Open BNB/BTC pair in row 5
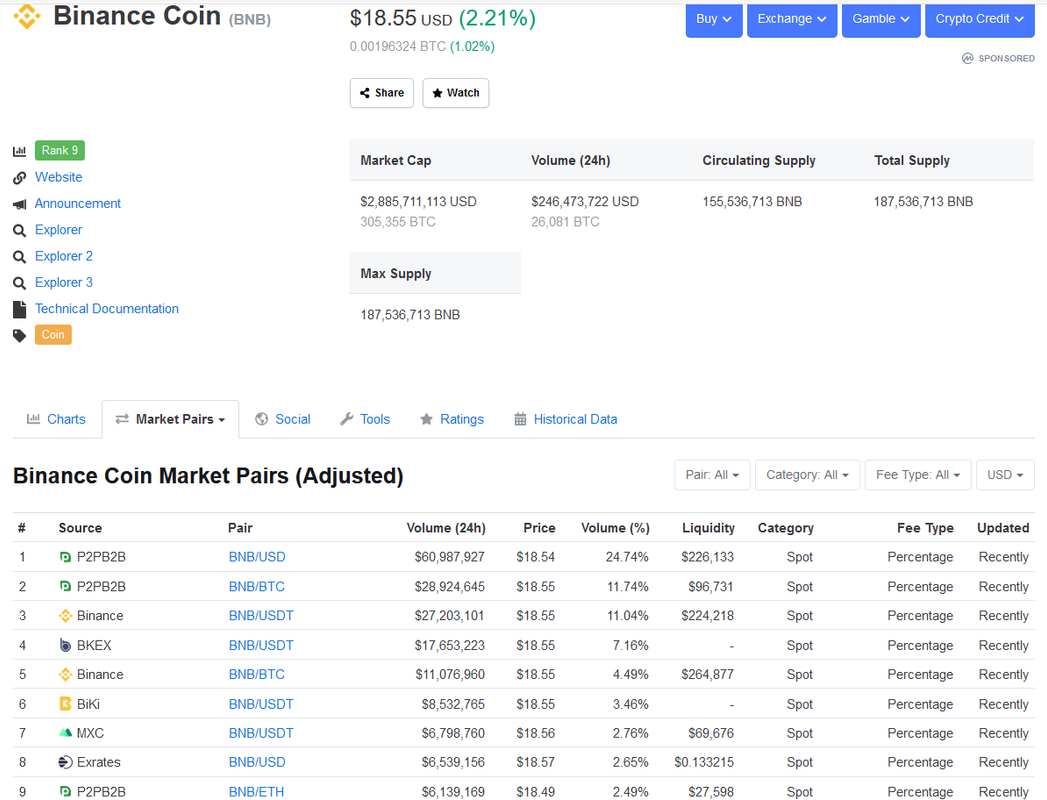The image size is (1047, 800). (257, 674)
